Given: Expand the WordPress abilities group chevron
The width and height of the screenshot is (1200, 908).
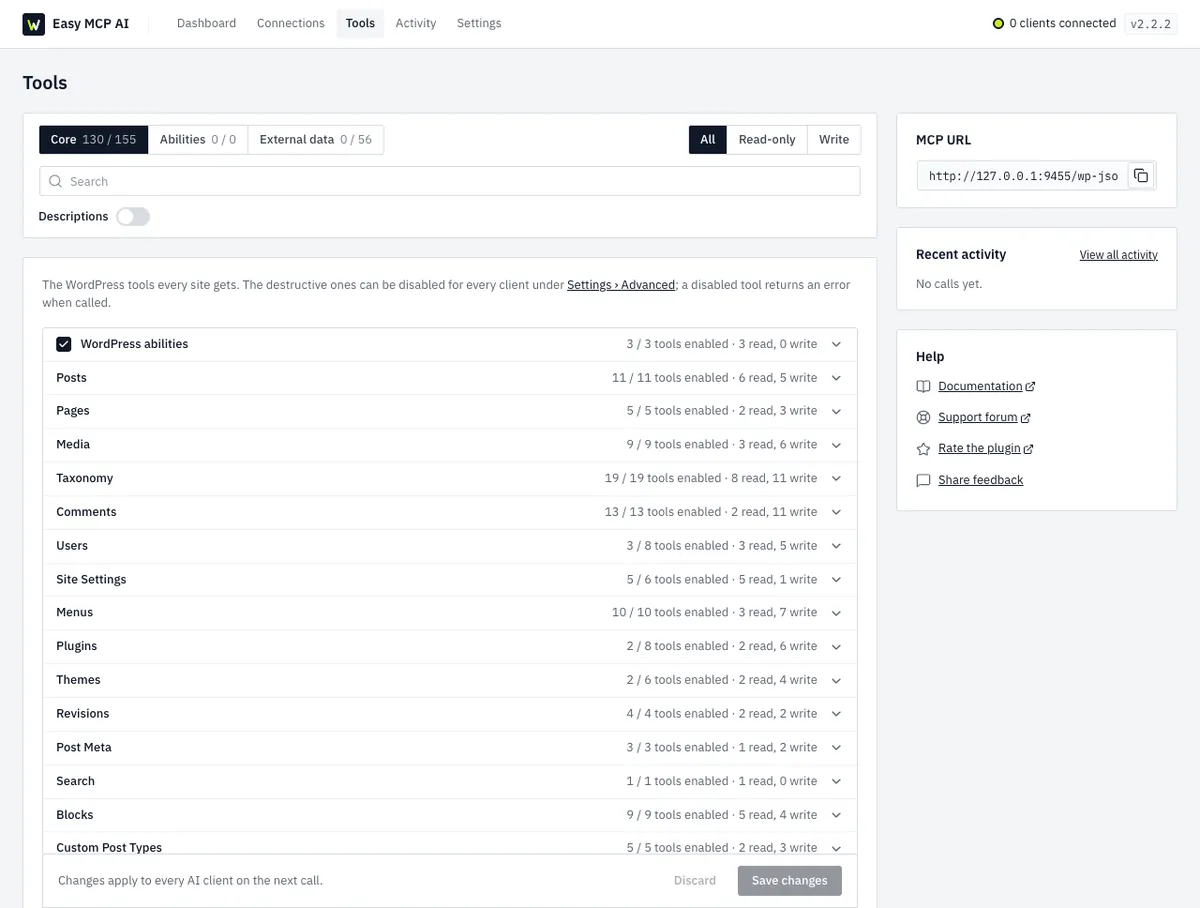Looking at the screenshot, I should [836, 344].
